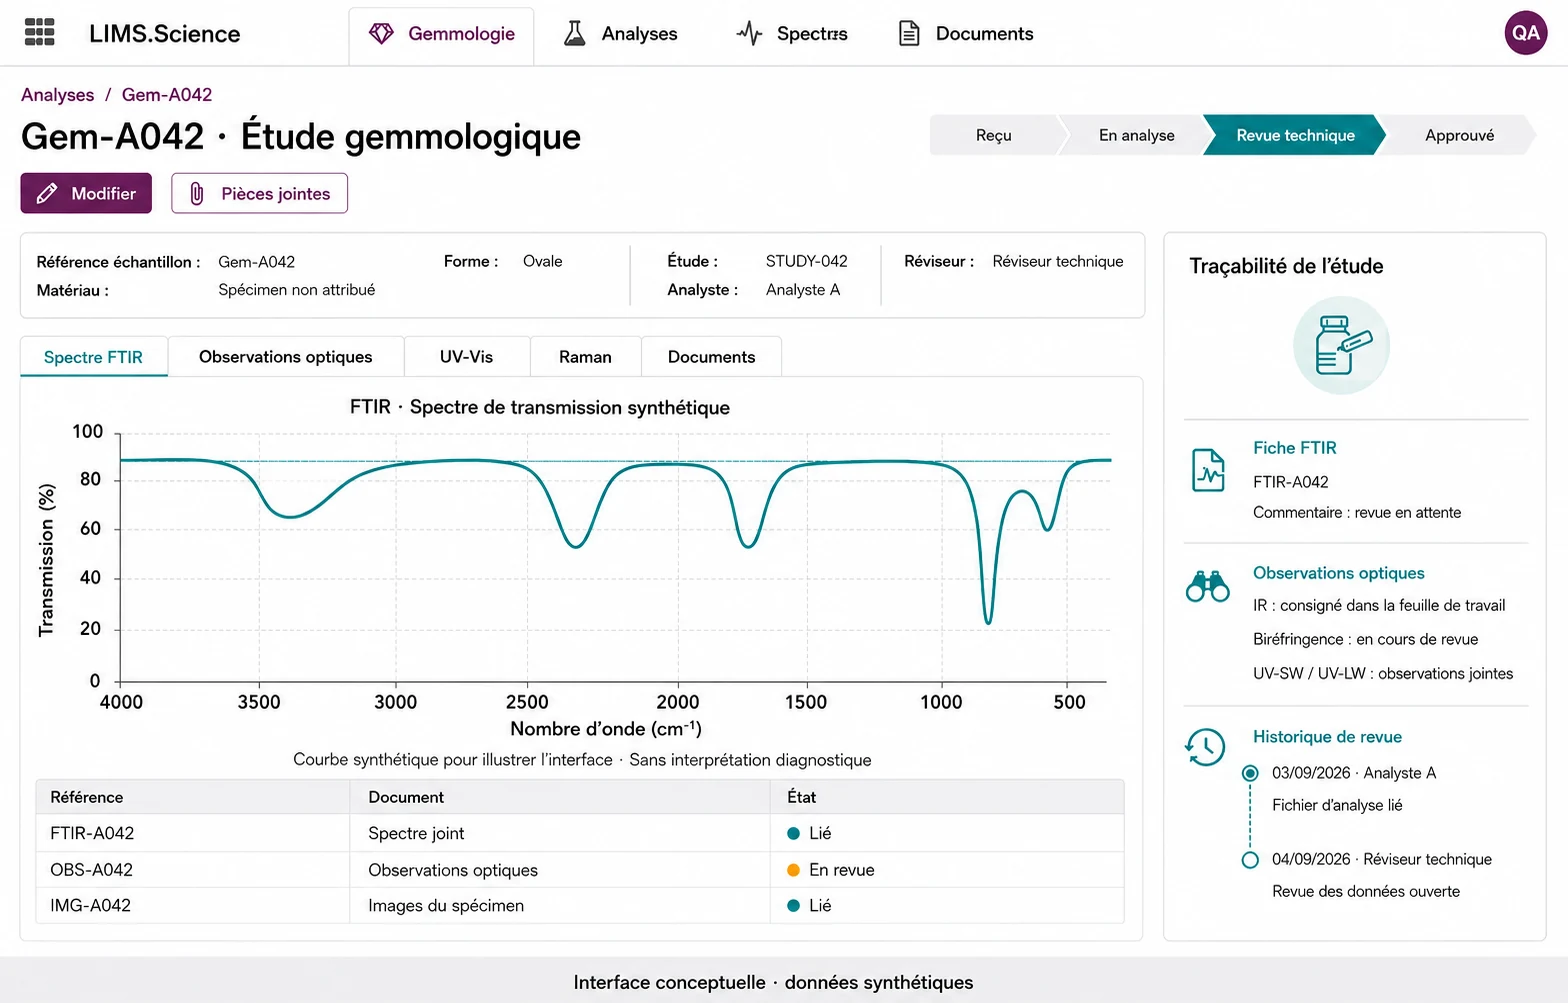Click the review history clock icon
The width and height of the screenshot is (1568, 1003).
click(x=1206, y=747)
